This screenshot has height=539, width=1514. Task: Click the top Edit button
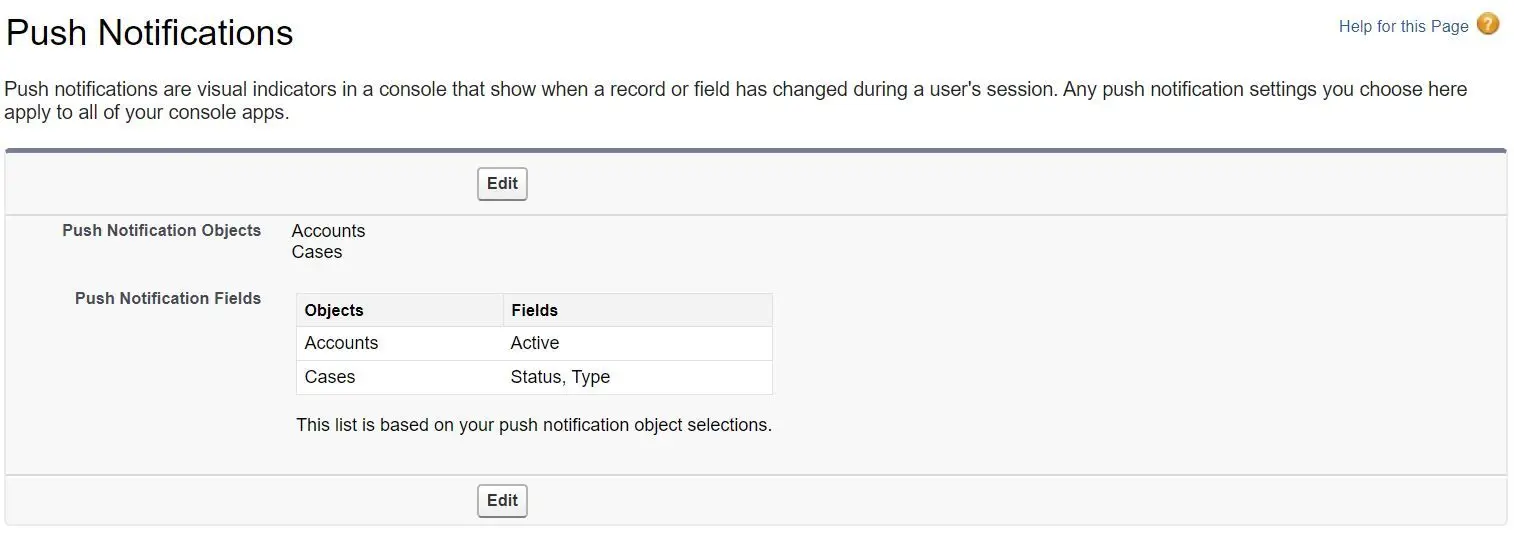[x=502, y=184]
